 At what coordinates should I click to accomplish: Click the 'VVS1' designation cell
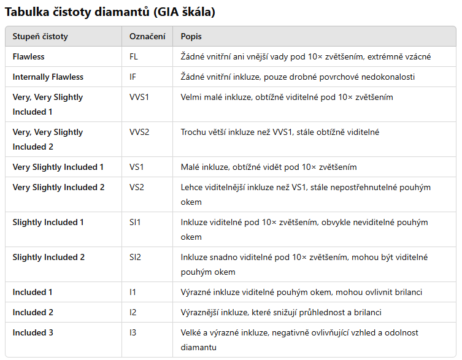(139, 97)
